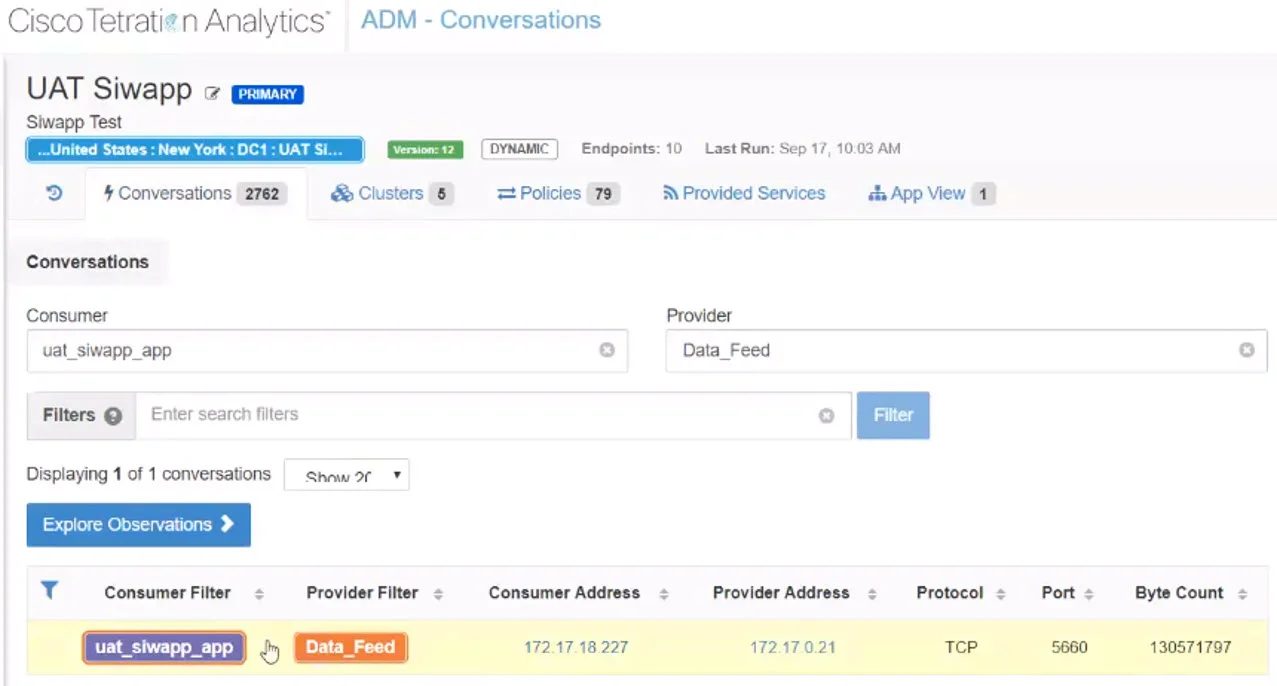Image resolution: width=1277 pixels, height=686 pixels.
Task: Switch to the Clusters tab
Action: pos(392,193)
